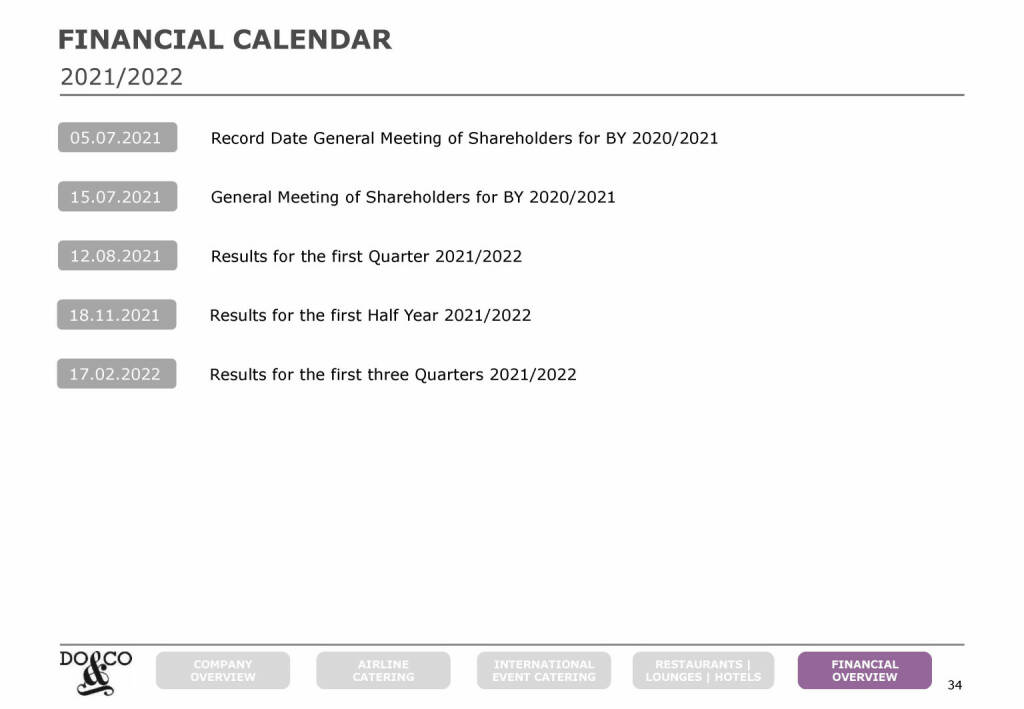
Task: Click the Financial Calendar heading
Action: pyautogui.click(x=225, y=40)
